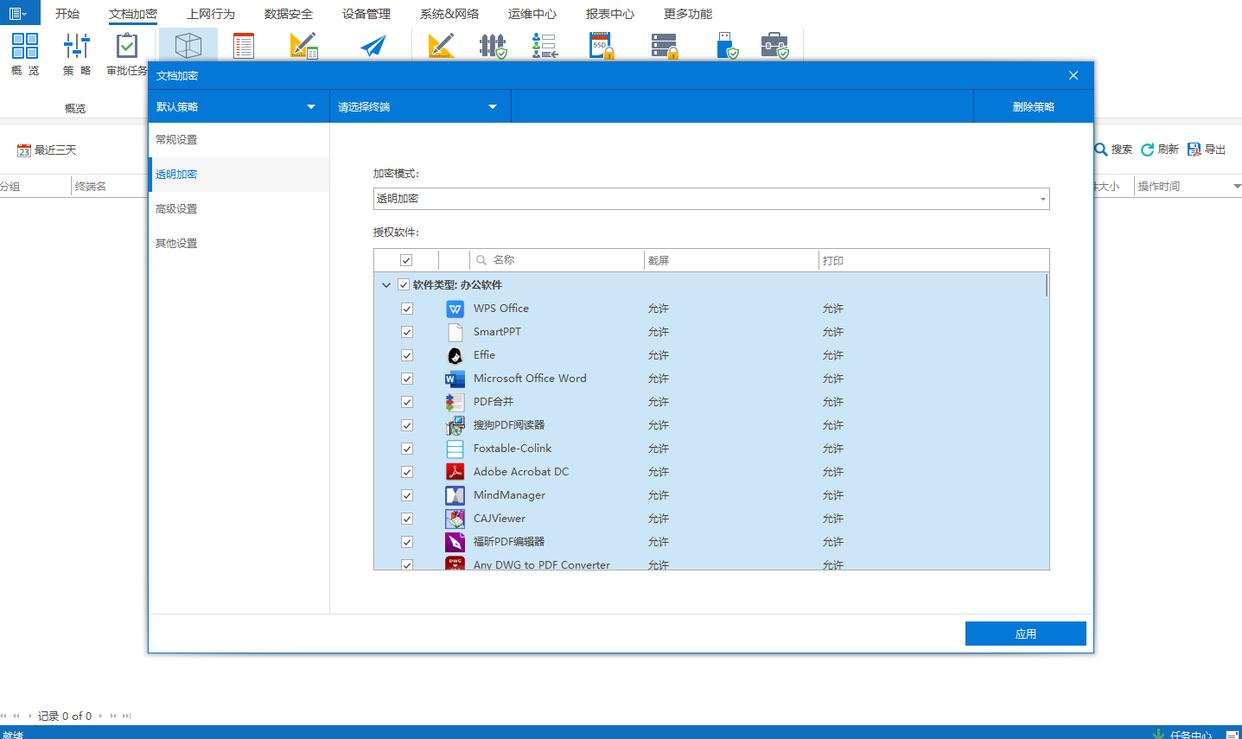This screenshot has height=739, width=1242.
Task: Click the 删除策略 delete policy button
Action: click(x=1033, y=107)
